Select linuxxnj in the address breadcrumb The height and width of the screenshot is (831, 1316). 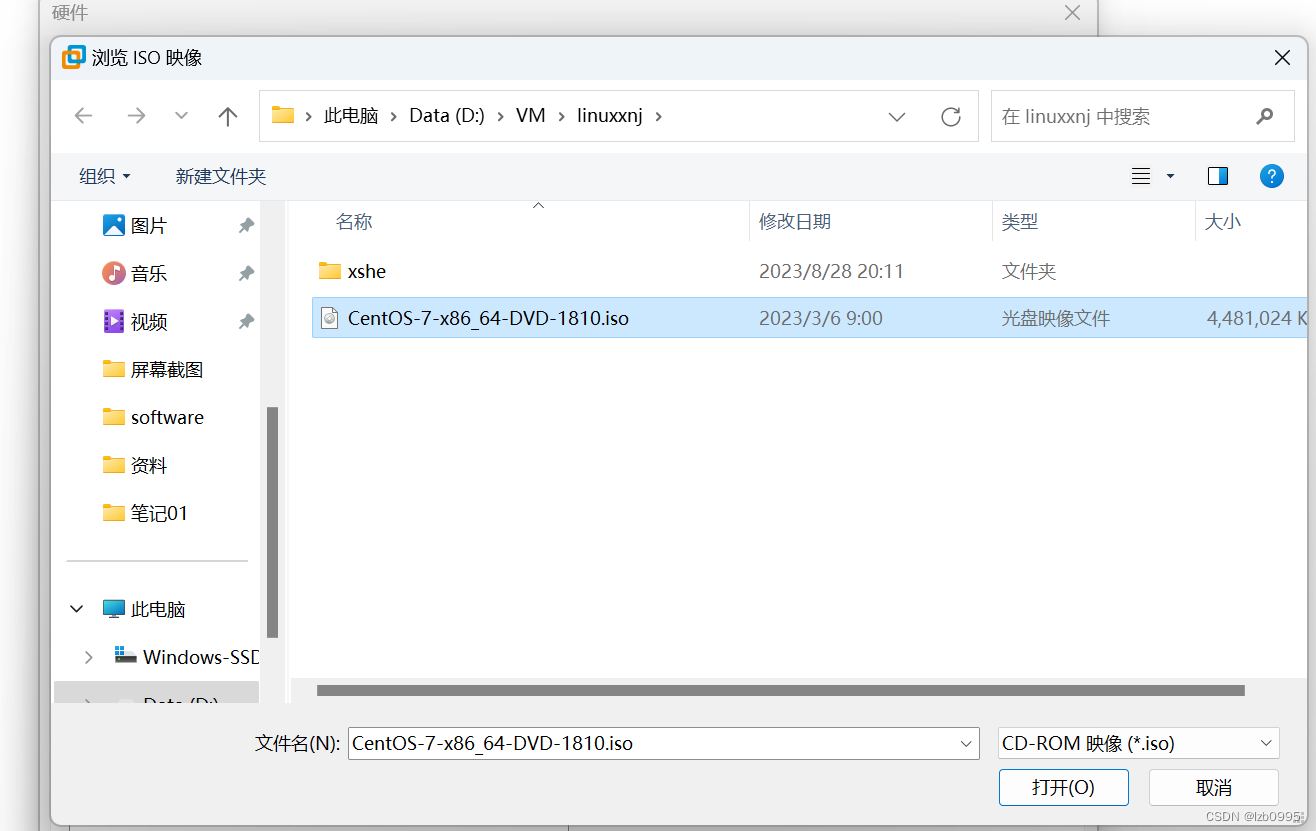coord(610,116)
